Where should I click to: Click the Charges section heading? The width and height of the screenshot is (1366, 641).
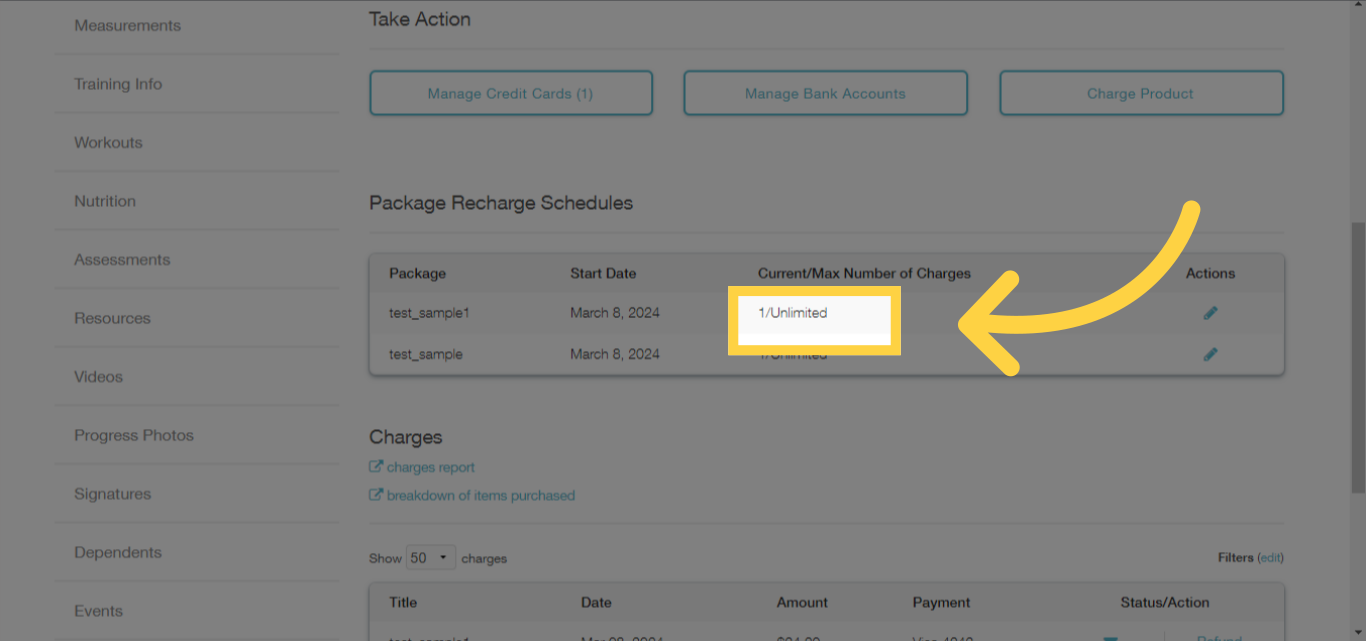405,437
